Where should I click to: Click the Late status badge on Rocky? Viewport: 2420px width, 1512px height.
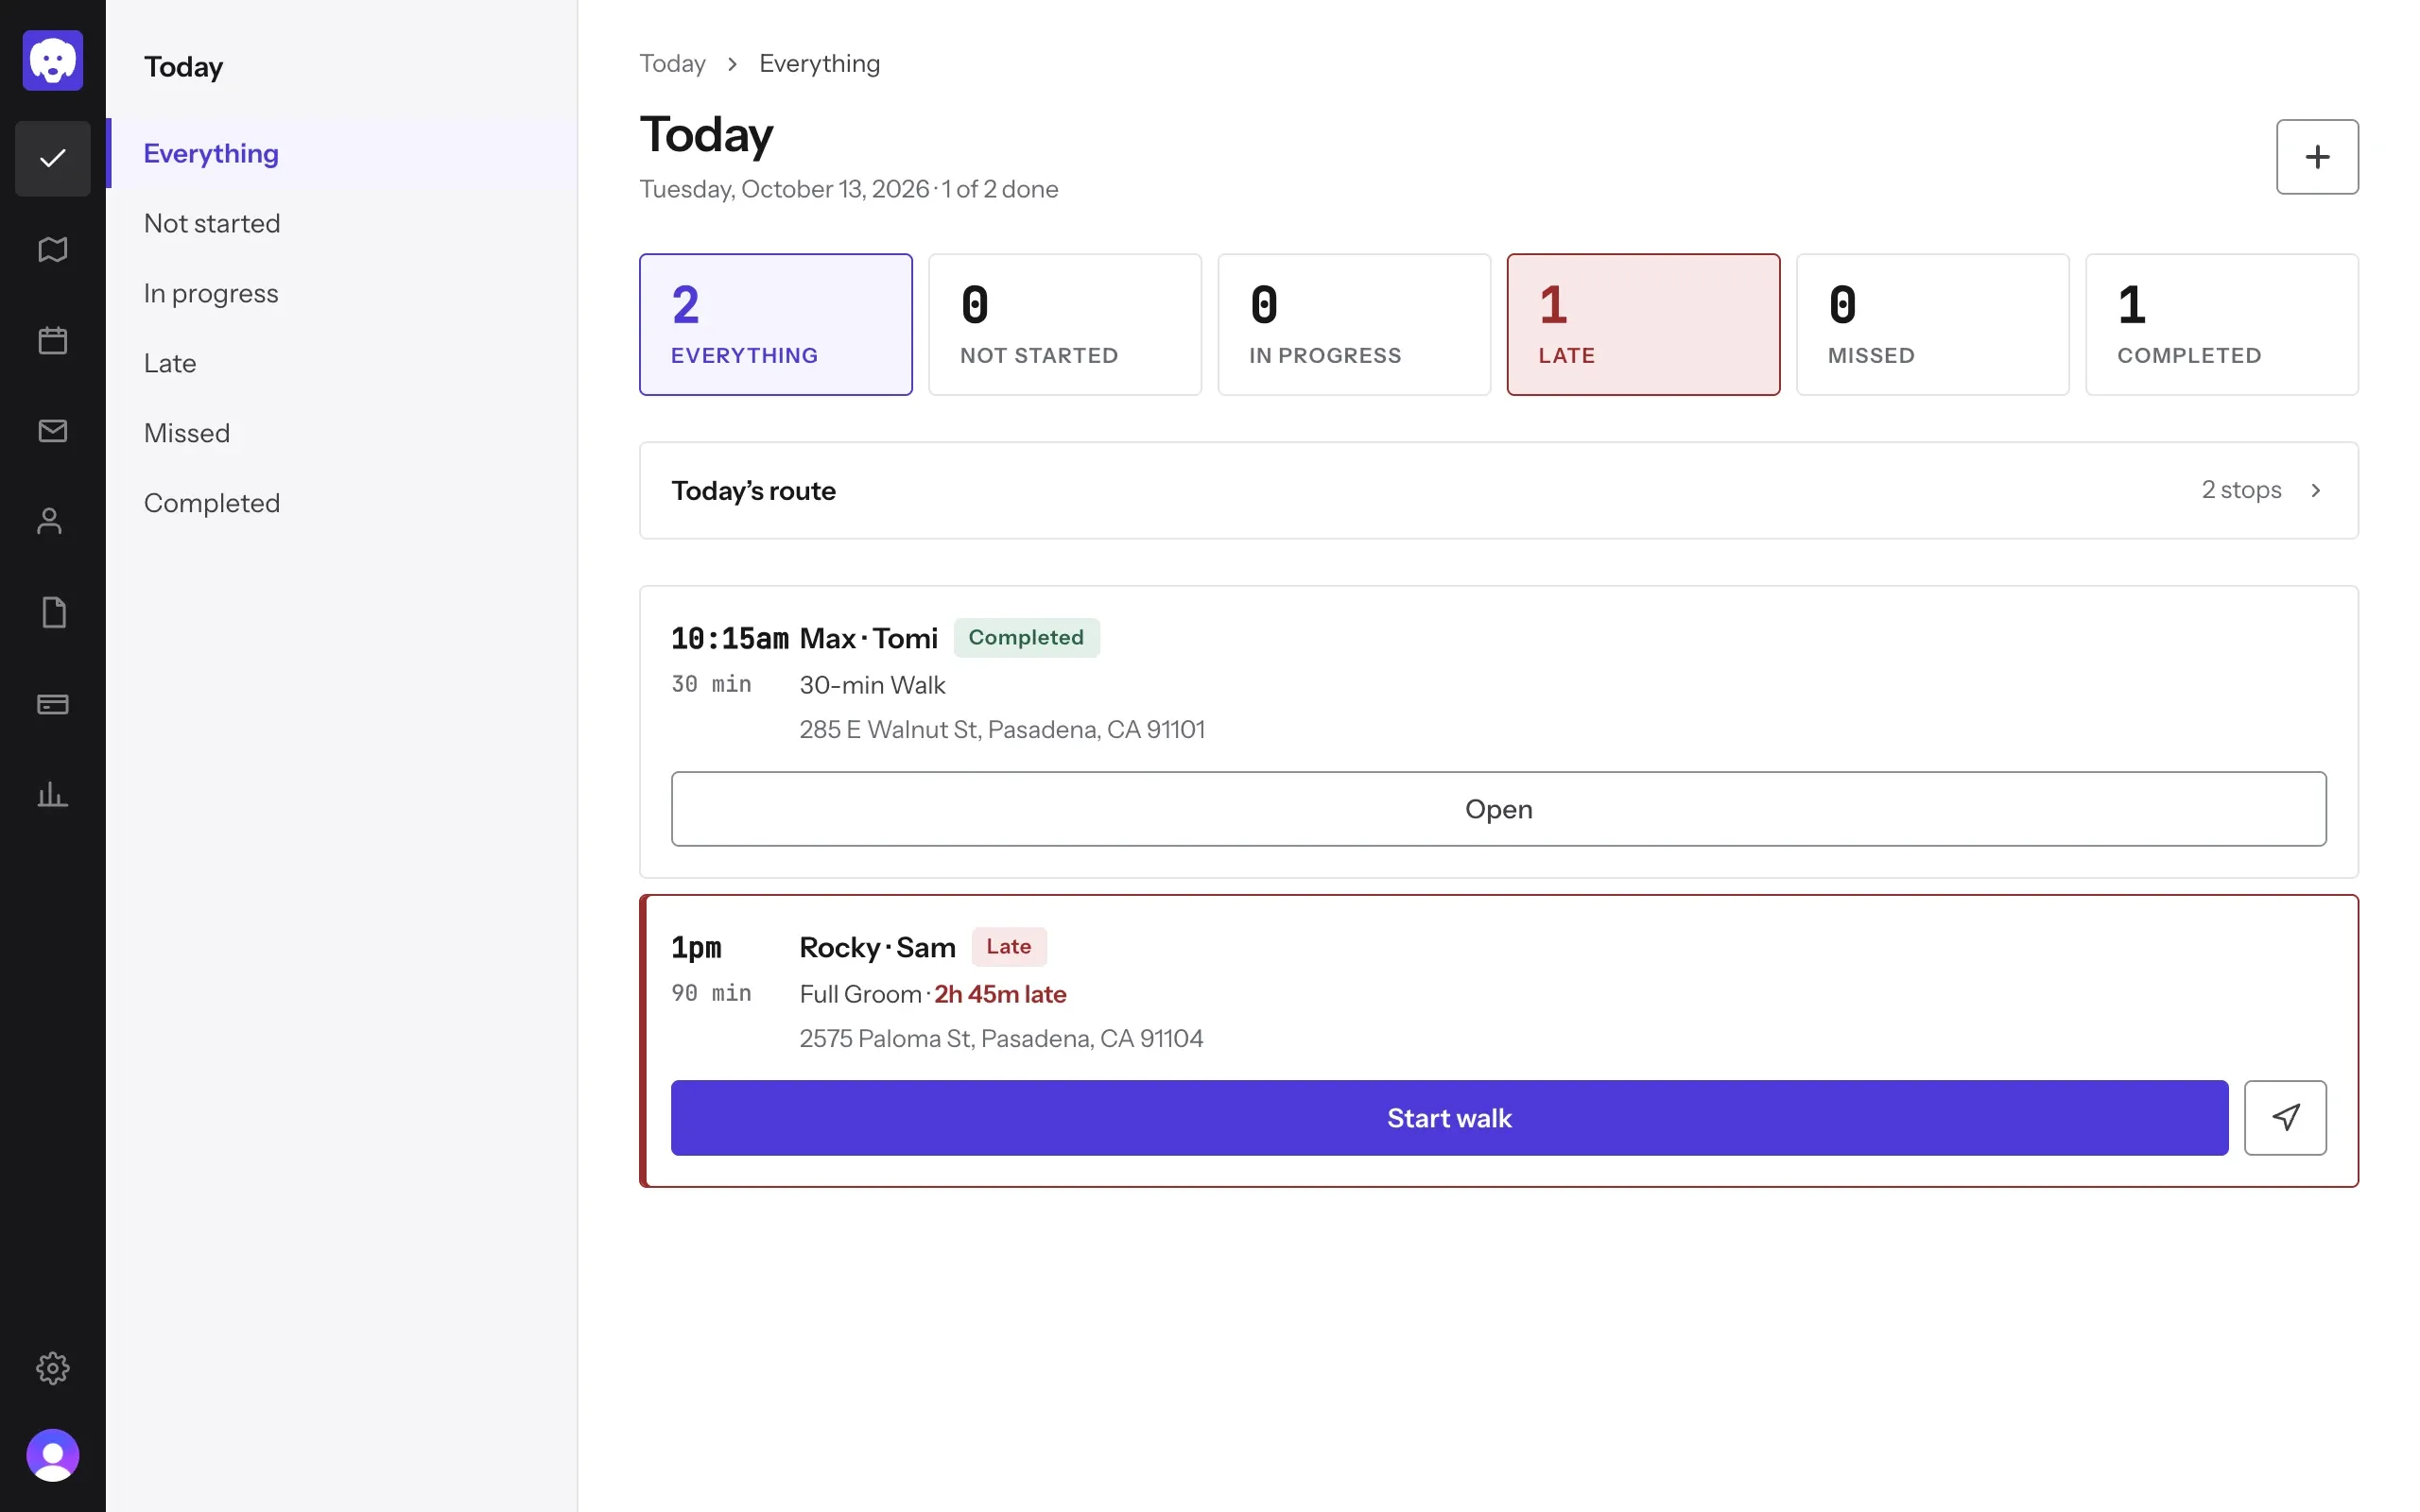1008,946
